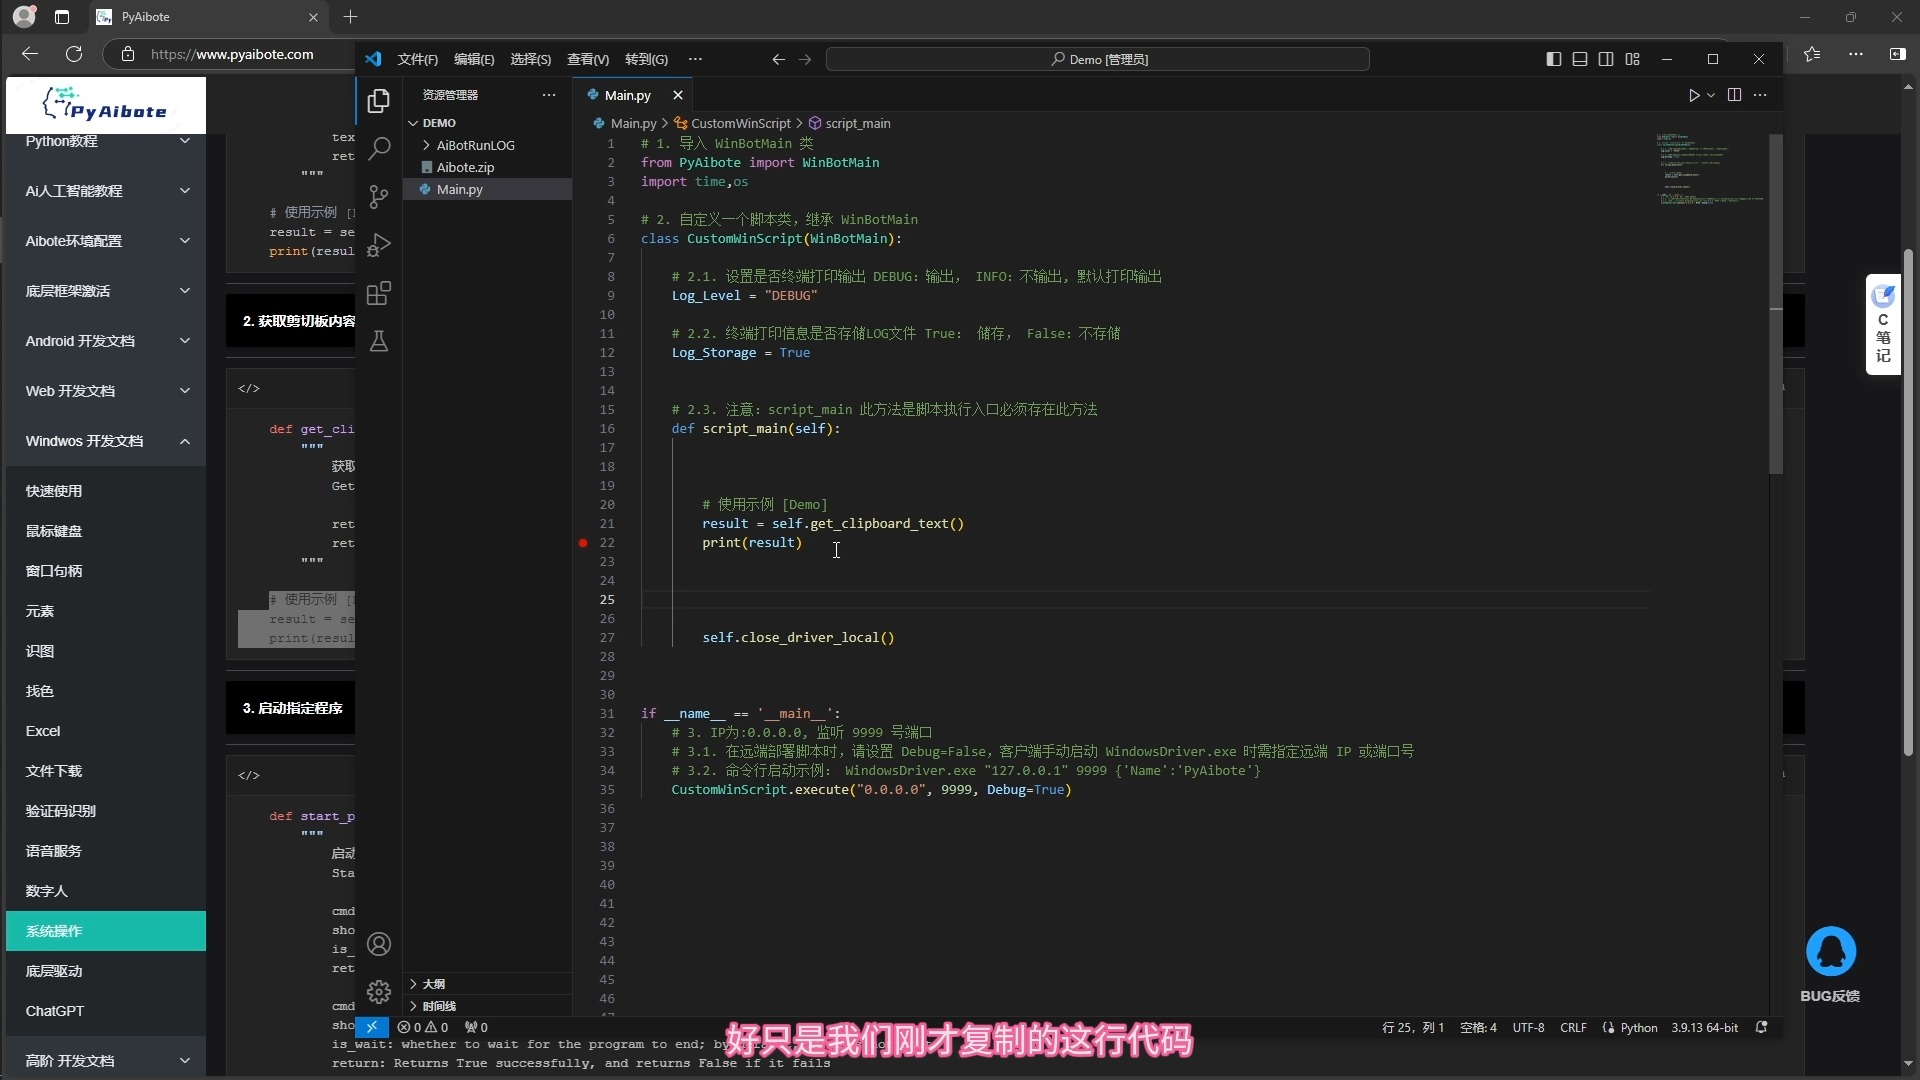Open the Source Control view
The image size is (1920, 1080).
click(378, 197)
